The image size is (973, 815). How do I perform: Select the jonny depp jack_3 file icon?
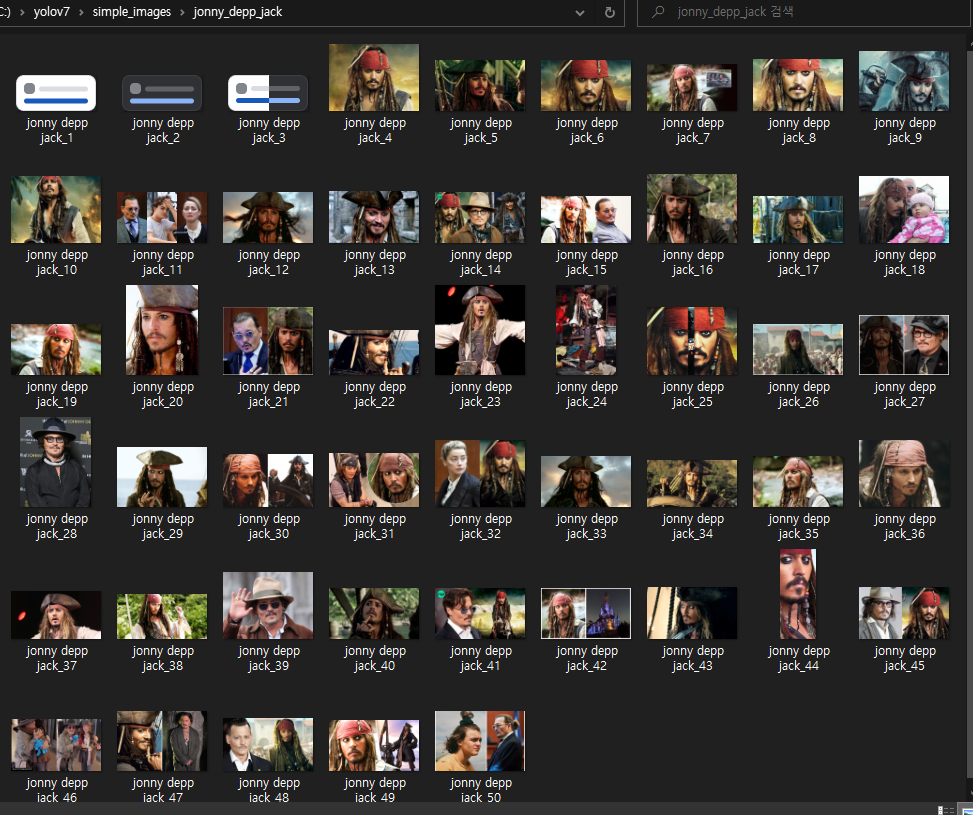click(268, 93)
